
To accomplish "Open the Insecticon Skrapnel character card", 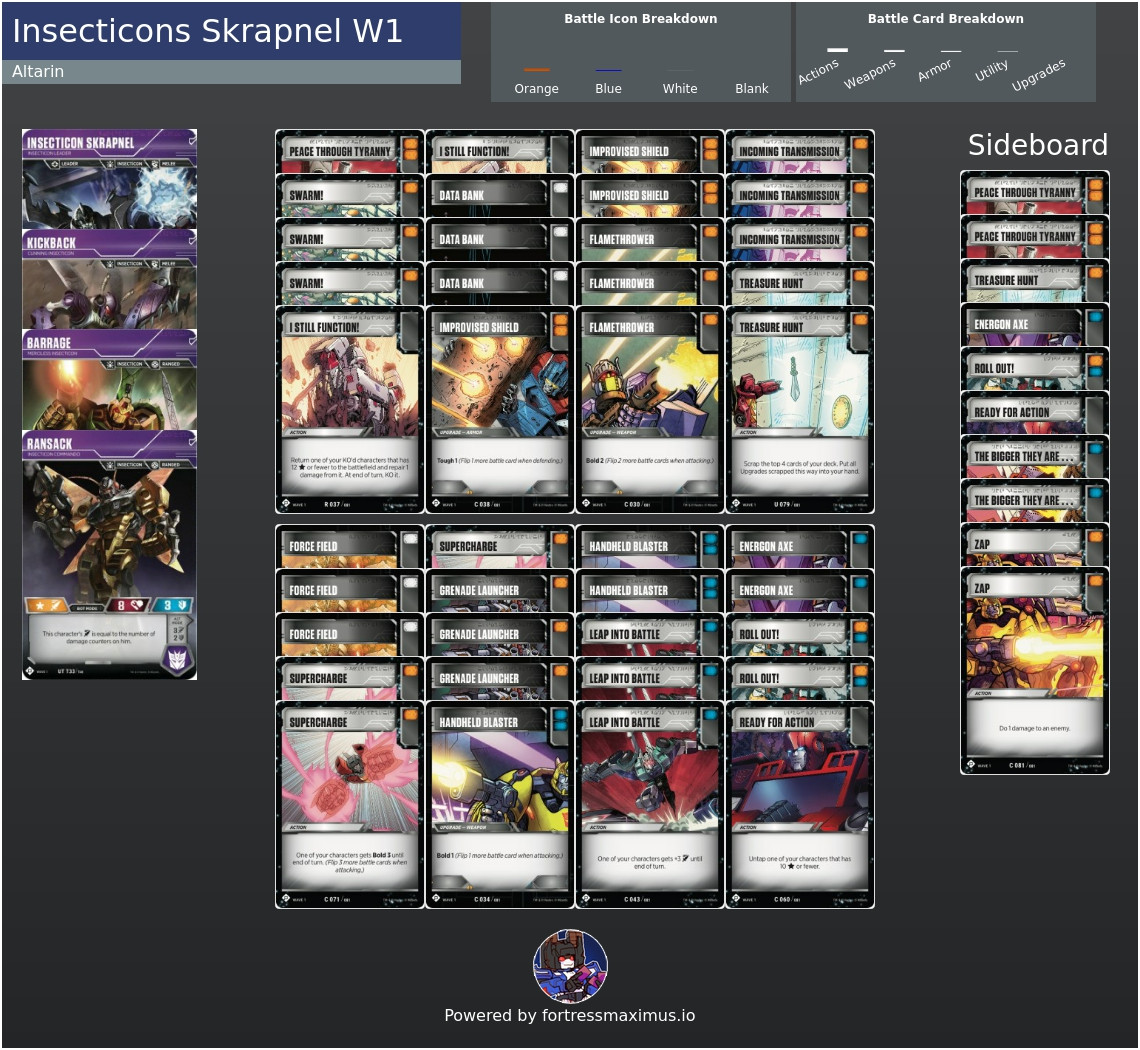I will click(x=109, y=179).
